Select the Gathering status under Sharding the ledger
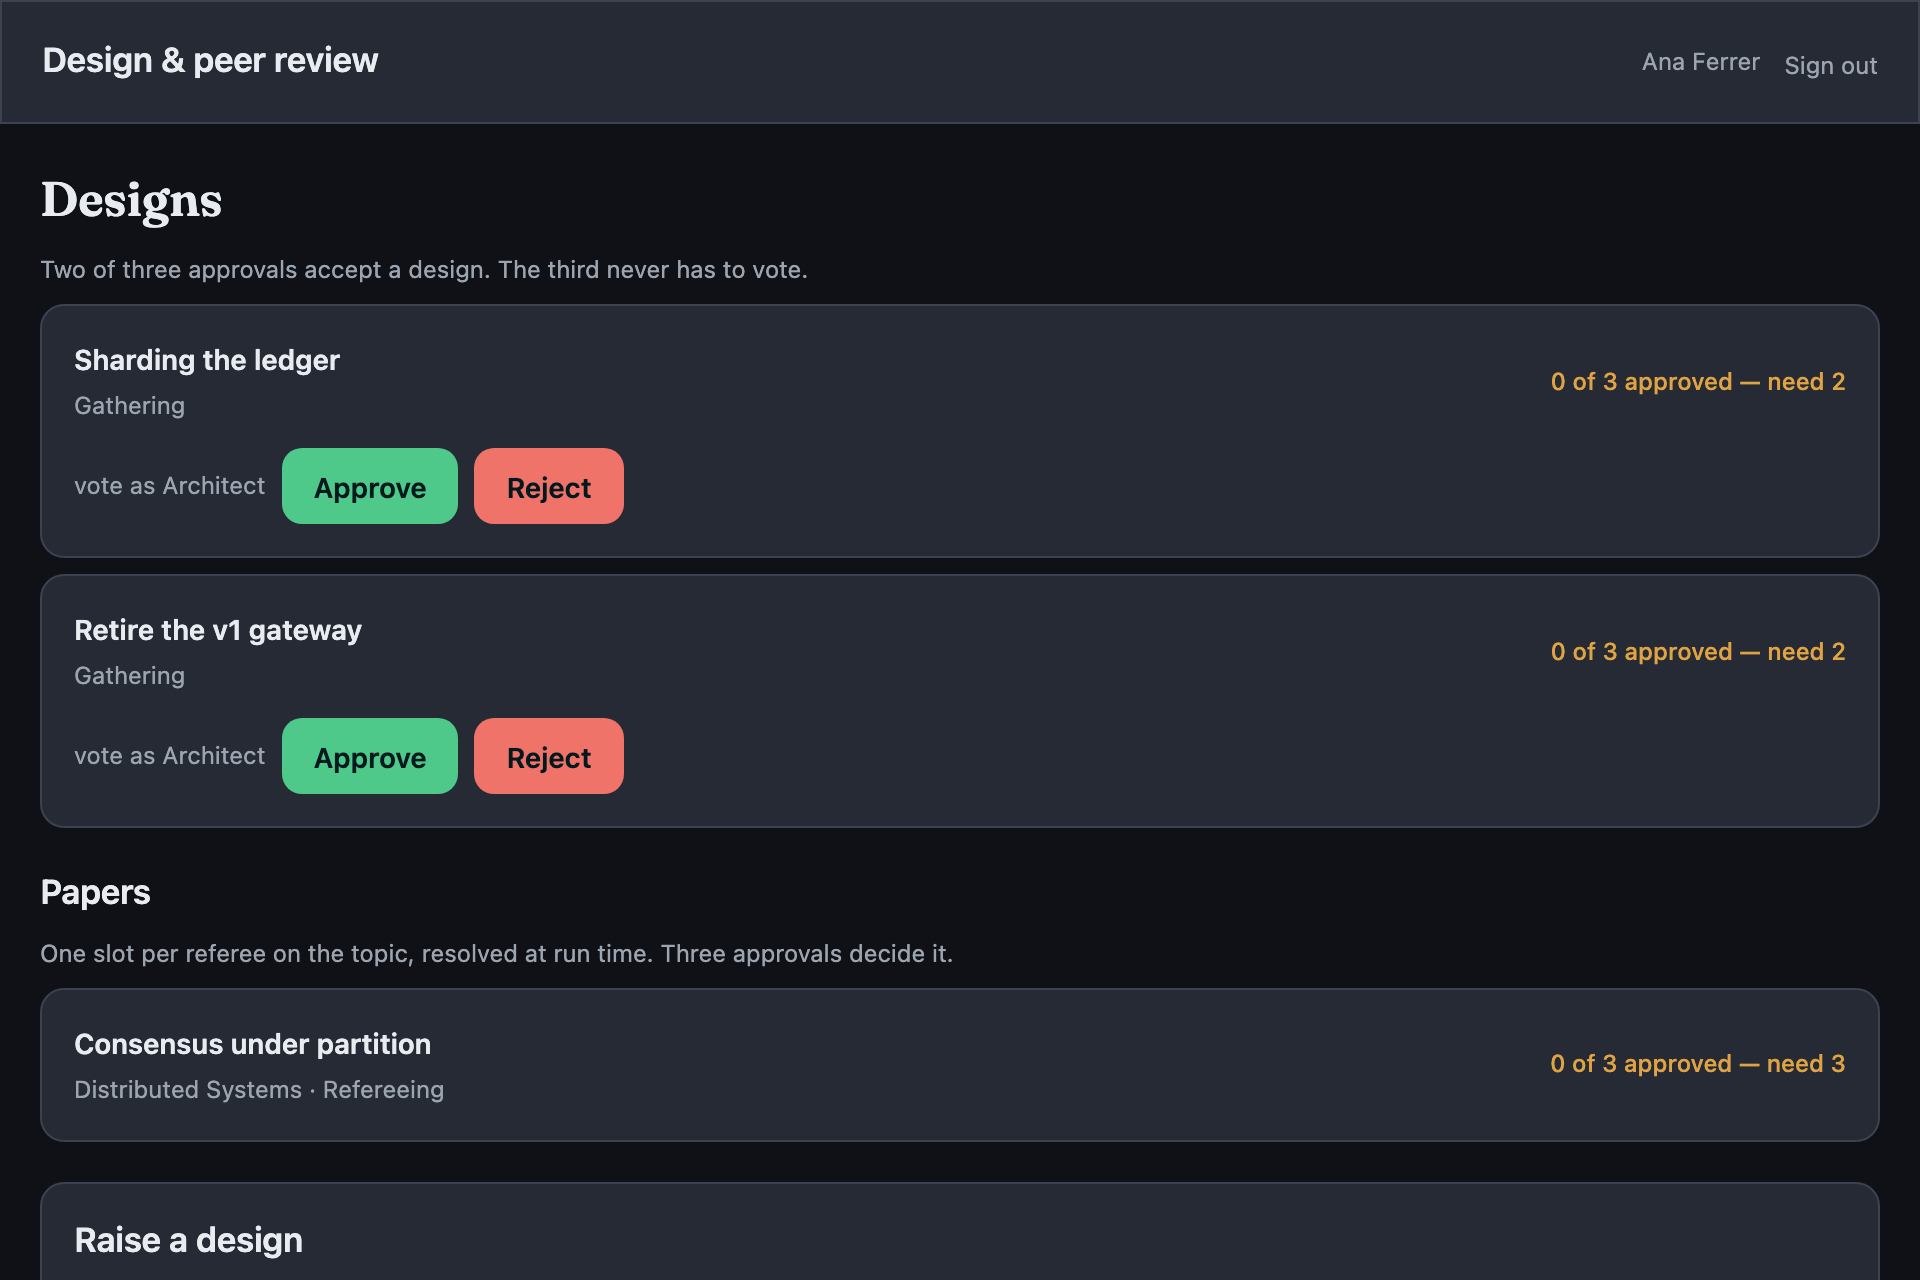 tap(129, 406)
